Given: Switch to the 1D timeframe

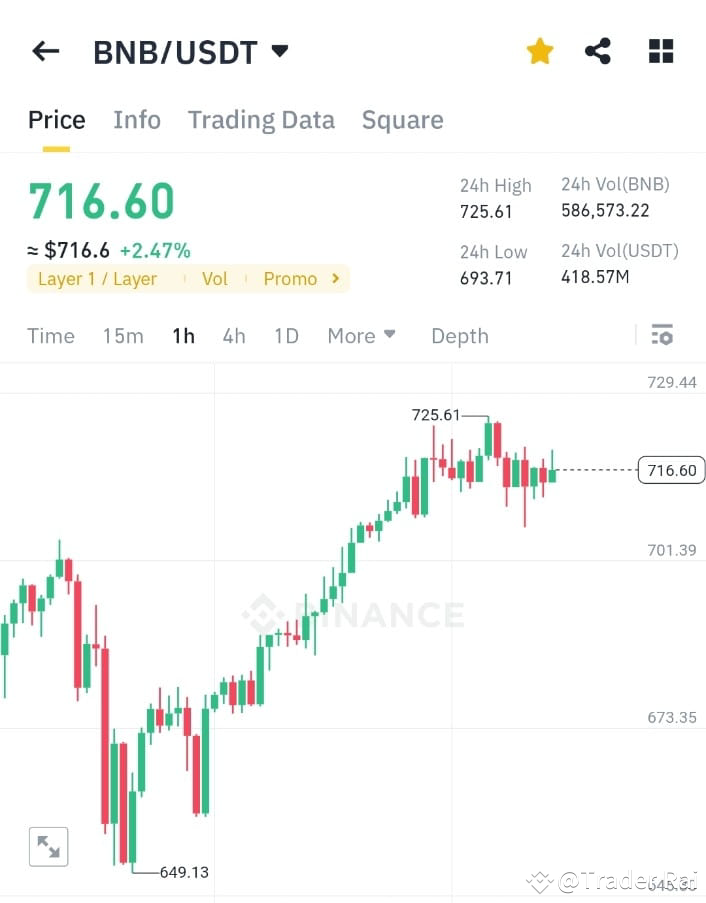Looking at the screenshot, I should point(286,336).
